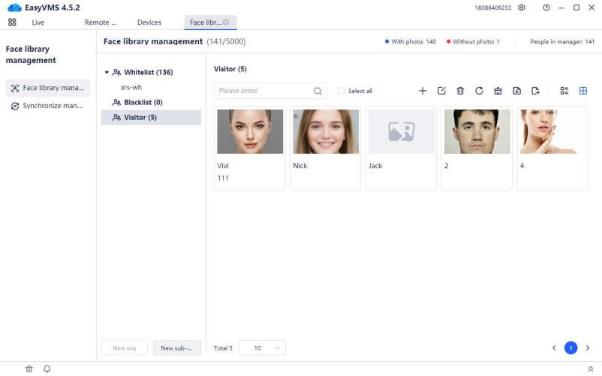Click the alarm icon in status bar
Viewport: 602px width, 376px height.
[x=29, y=369]
